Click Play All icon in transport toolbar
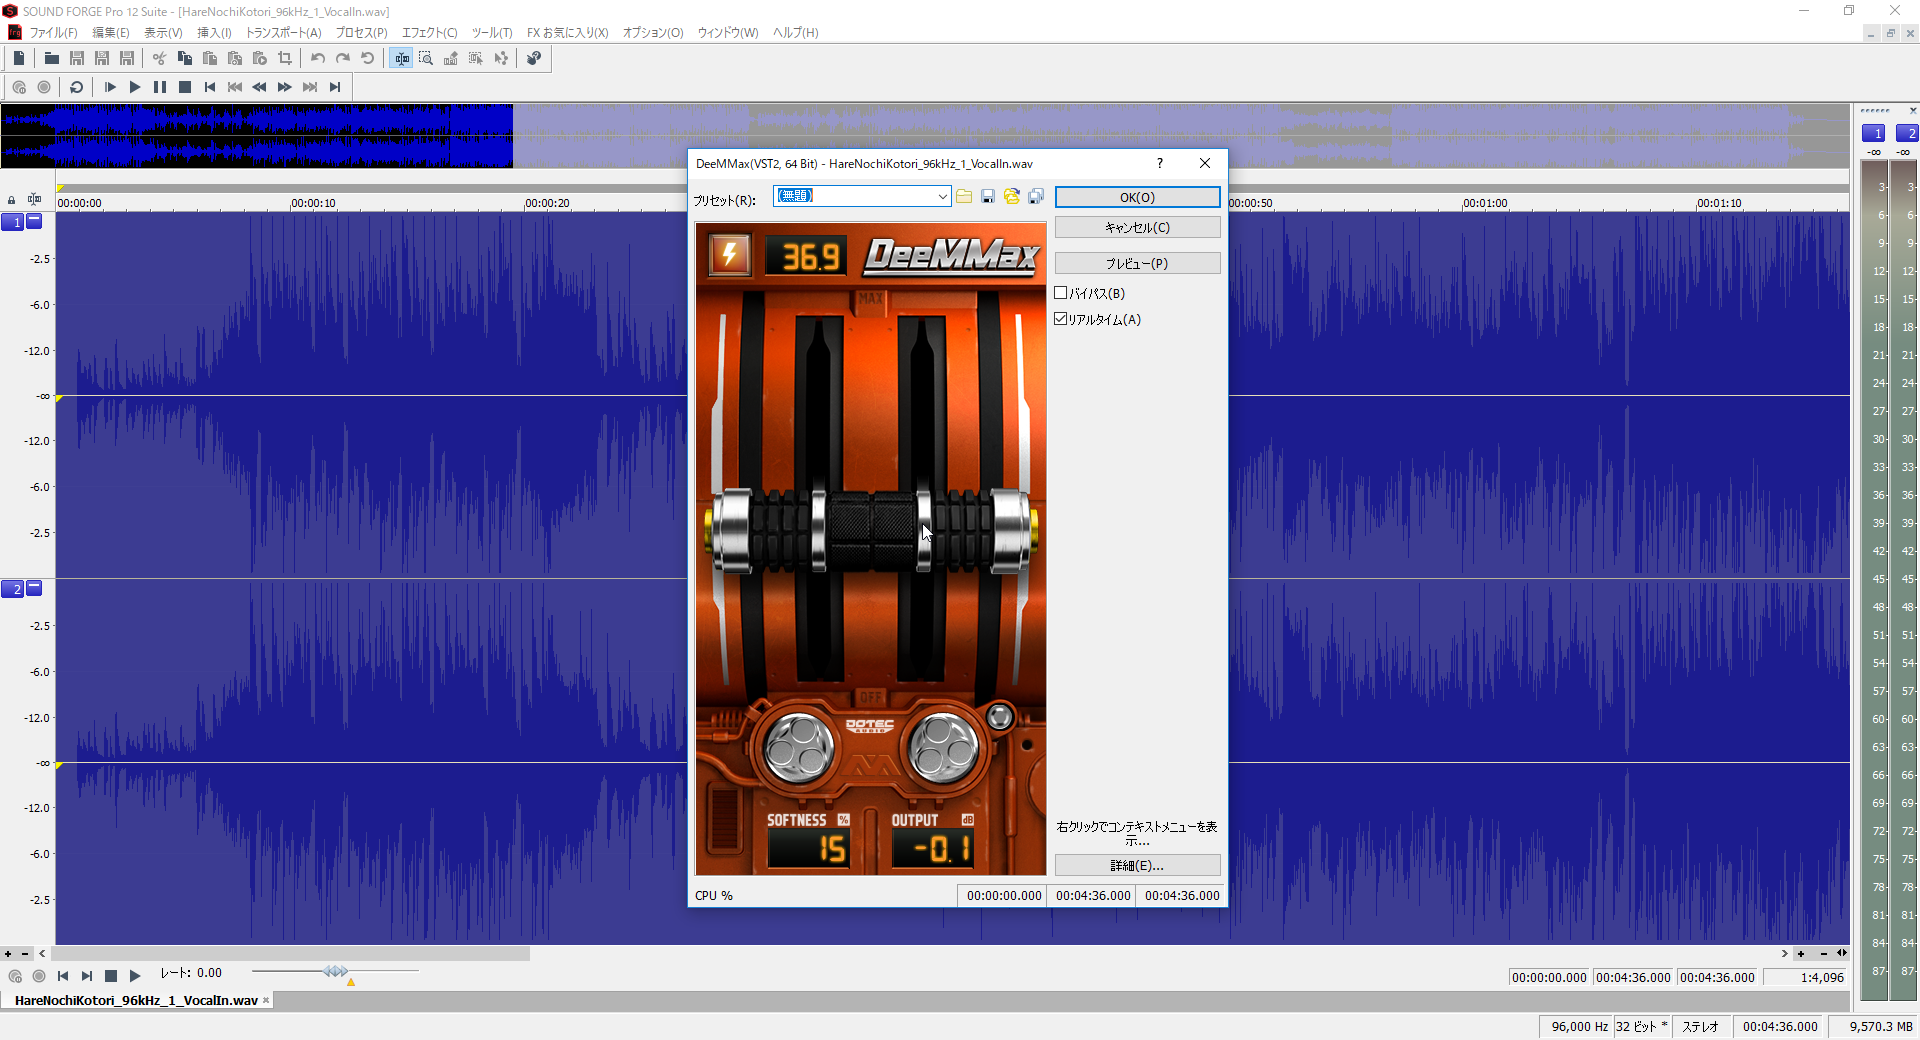1920x1040 pixels. 110,87
